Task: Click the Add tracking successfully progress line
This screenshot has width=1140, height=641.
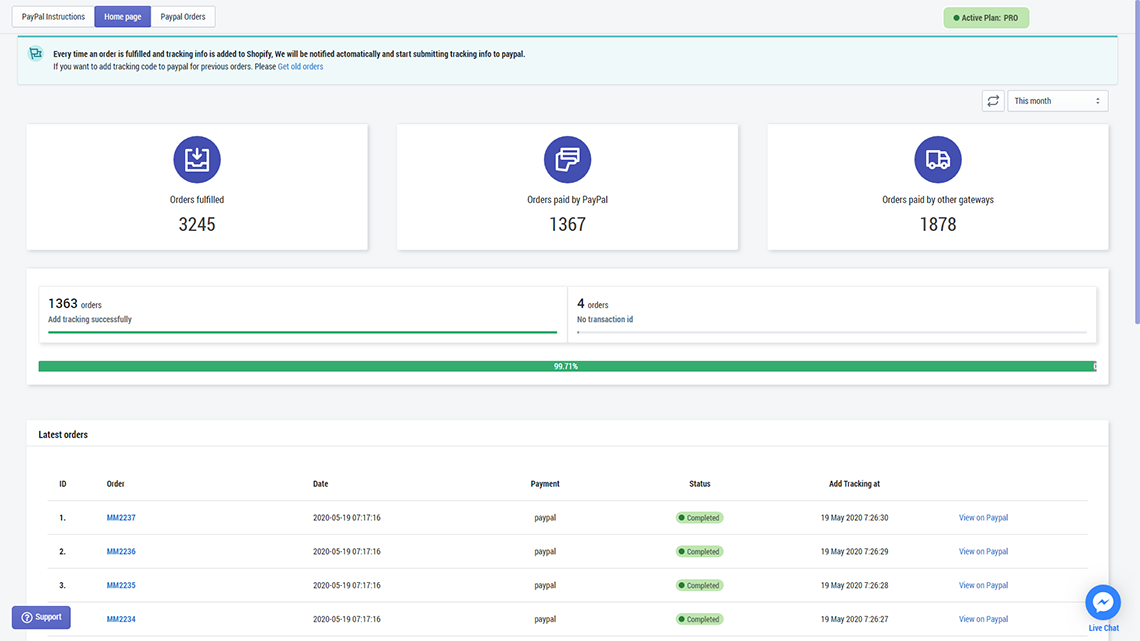Action: (302, 332)
